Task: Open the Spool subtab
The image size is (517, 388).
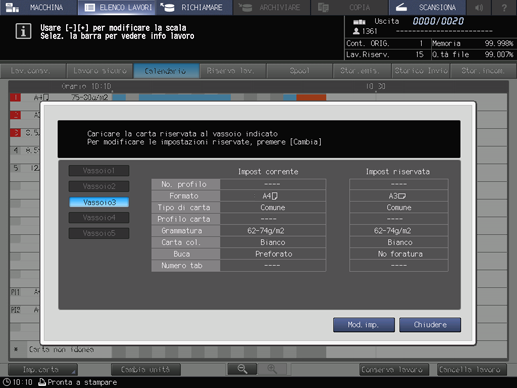Action: click(x=299, y=71)
